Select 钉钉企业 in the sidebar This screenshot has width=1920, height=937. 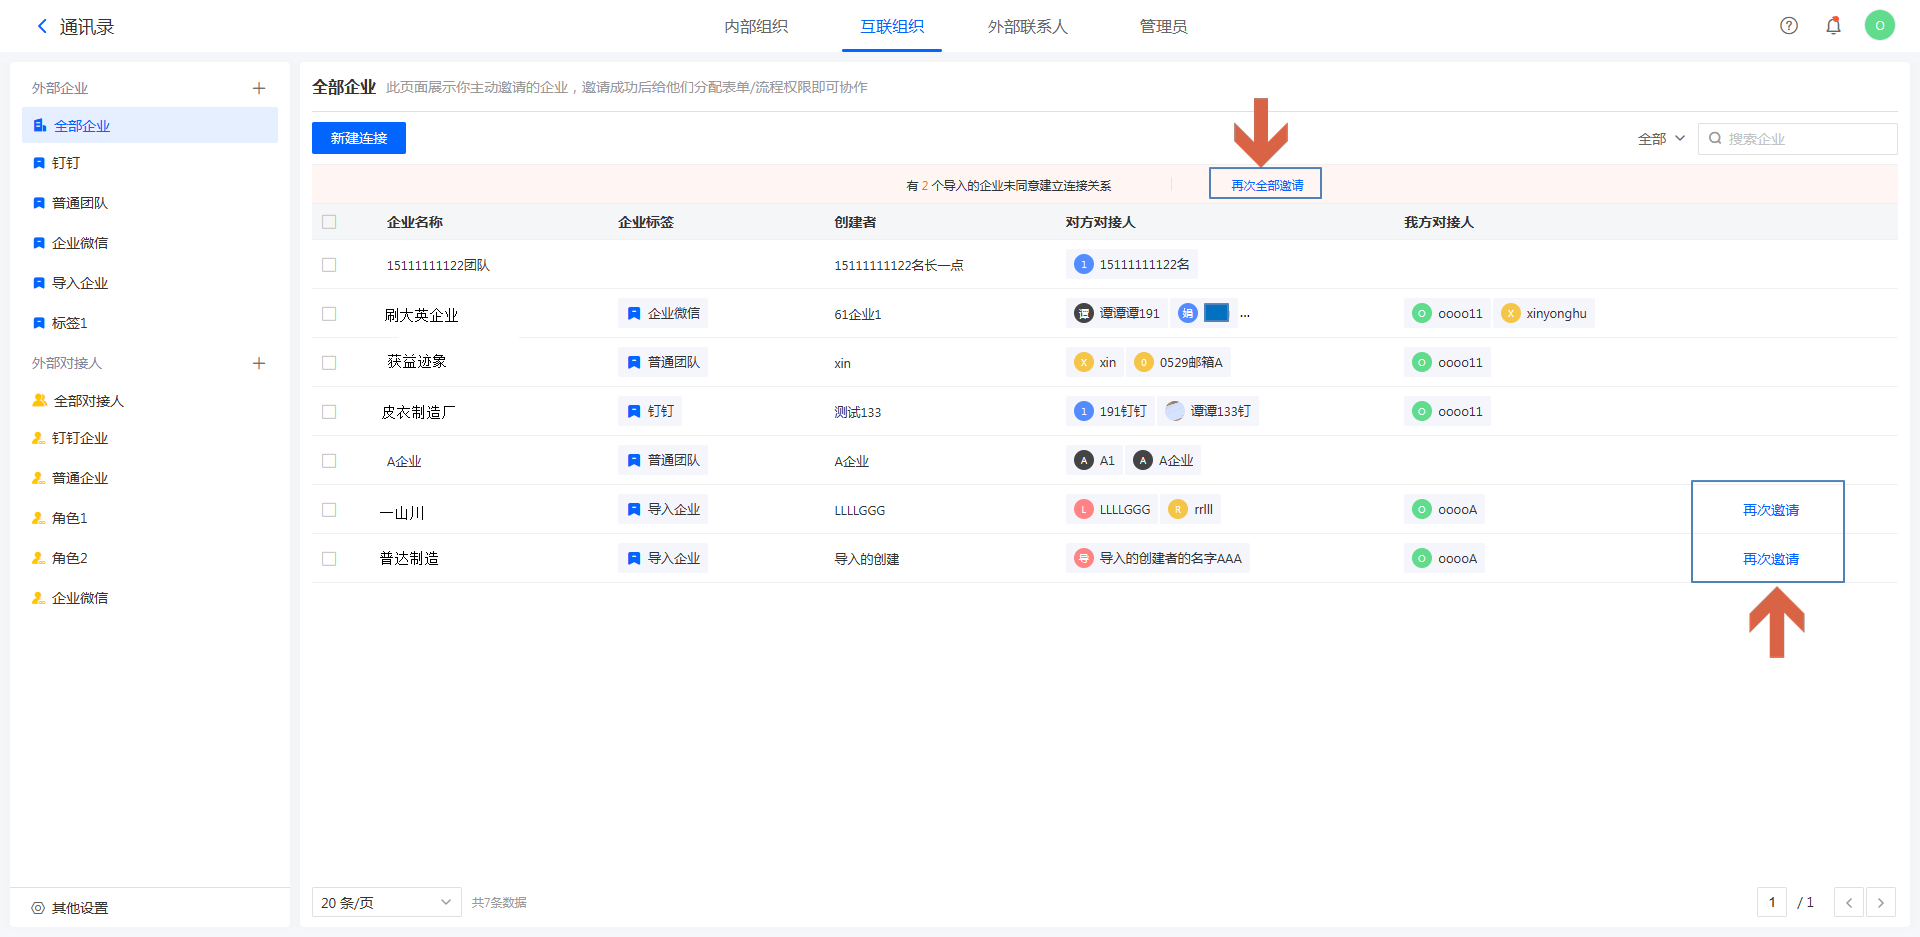(x=80, y=438)
